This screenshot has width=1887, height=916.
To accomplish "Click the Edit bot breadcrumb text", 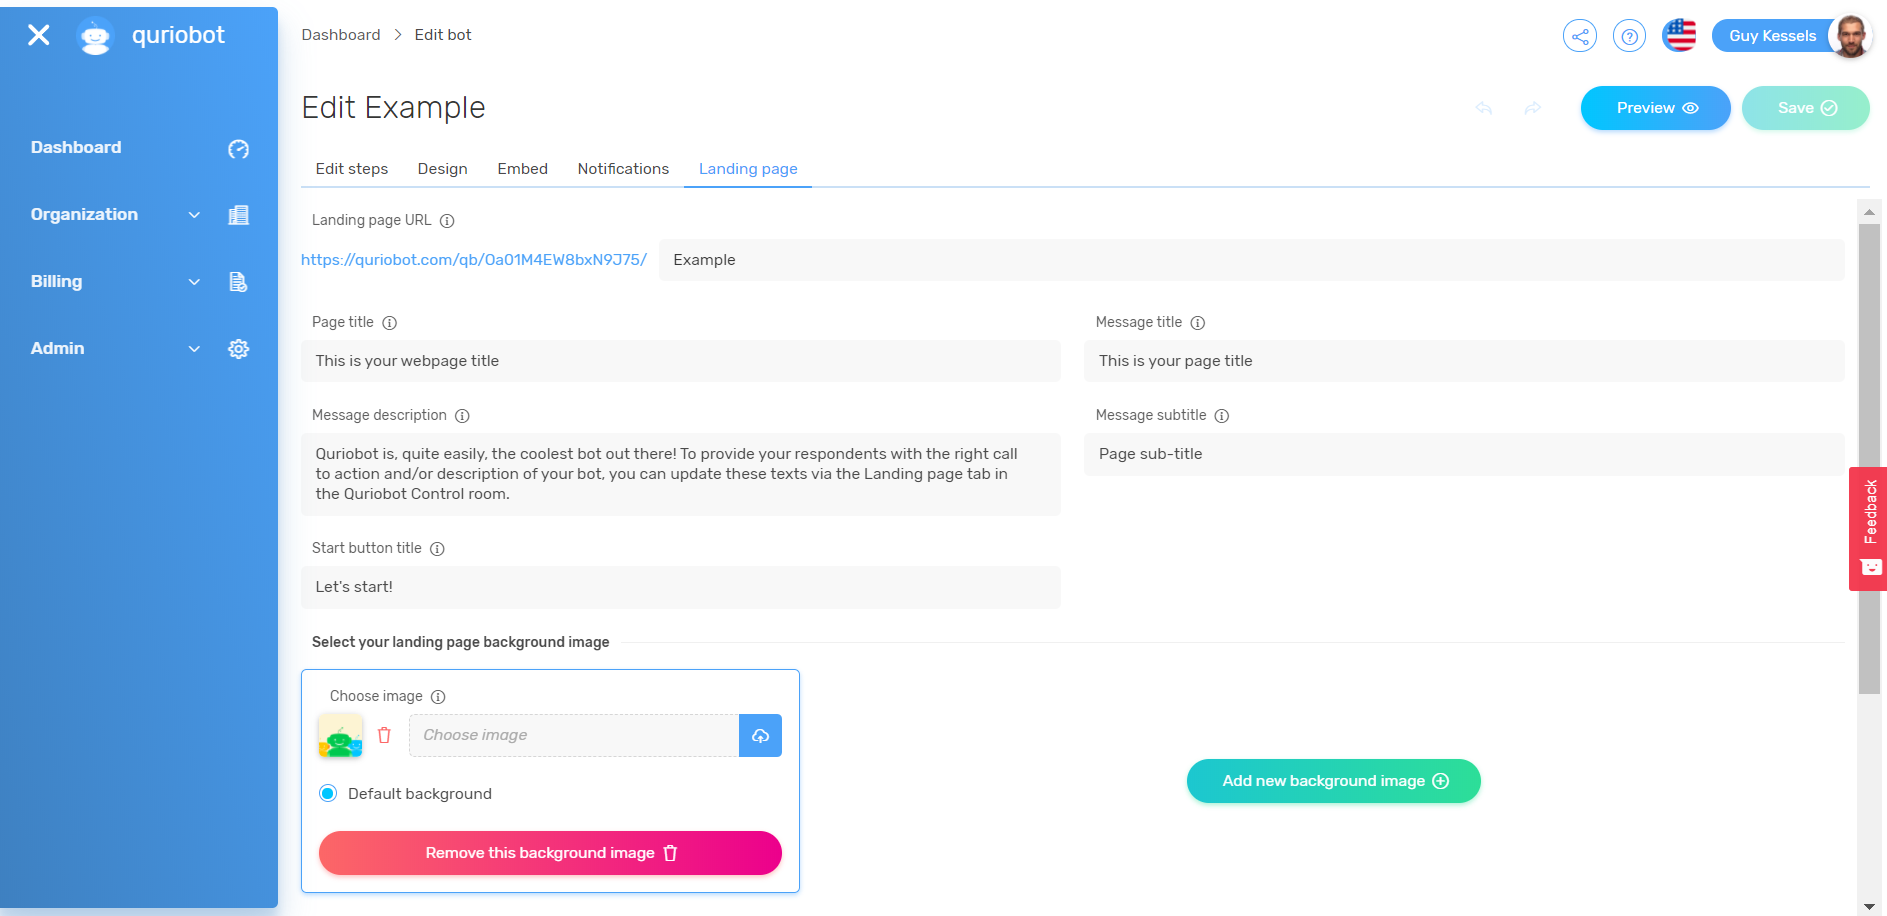I will point(443,35).
